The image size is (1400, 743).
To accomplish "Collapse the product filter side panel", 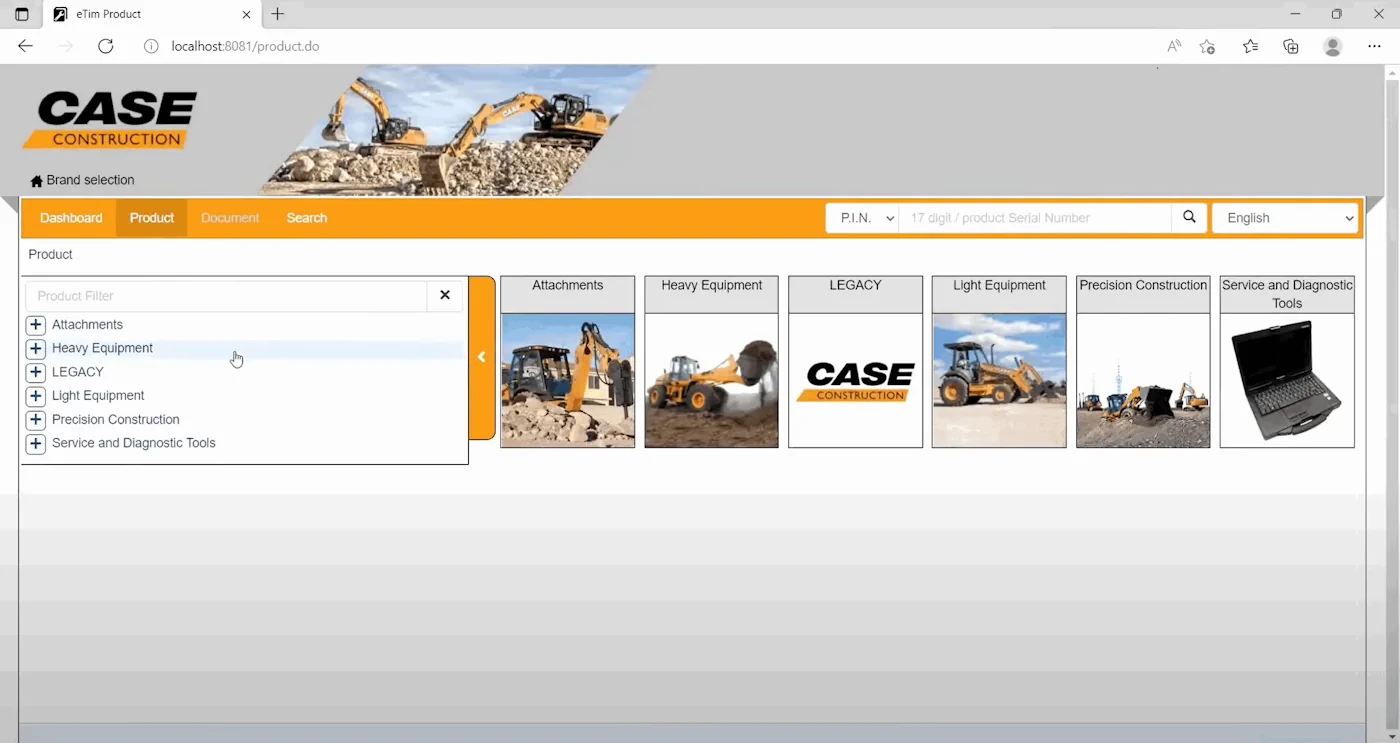I will pos(482,357).
